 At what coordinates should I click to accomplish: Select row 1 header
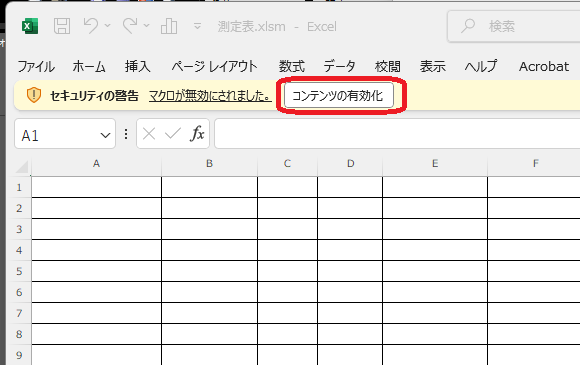click(x=19, y=187)
